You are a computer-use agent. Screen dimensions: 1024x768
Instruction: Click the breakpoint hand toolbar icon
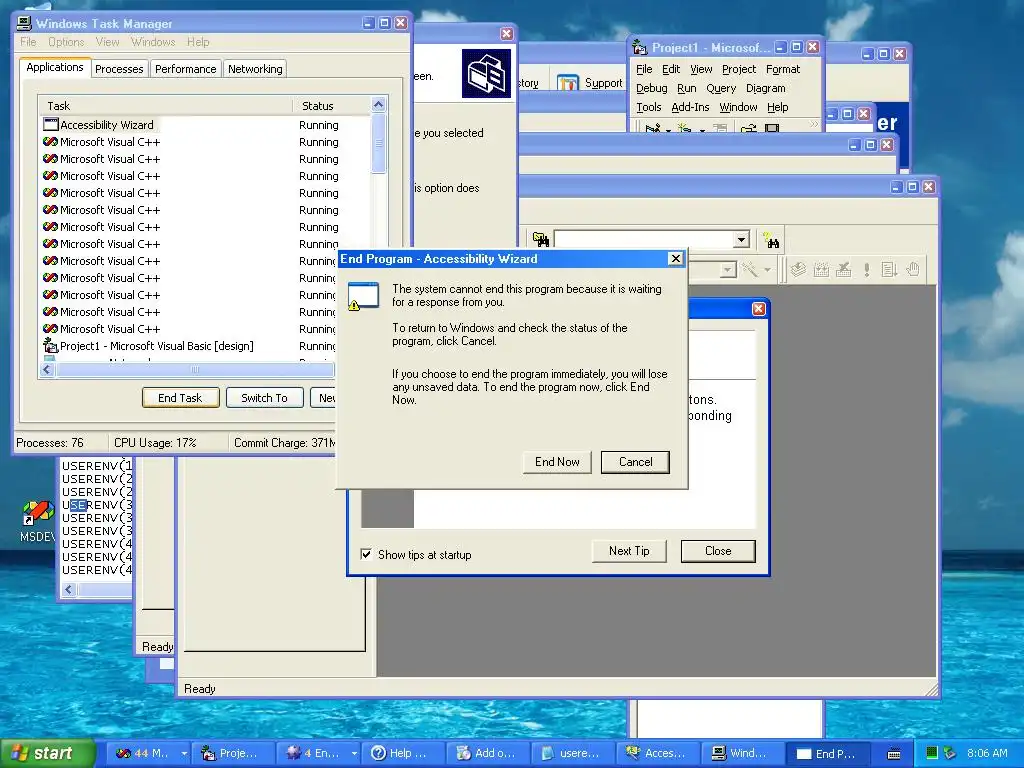click(x=913, y=269)
